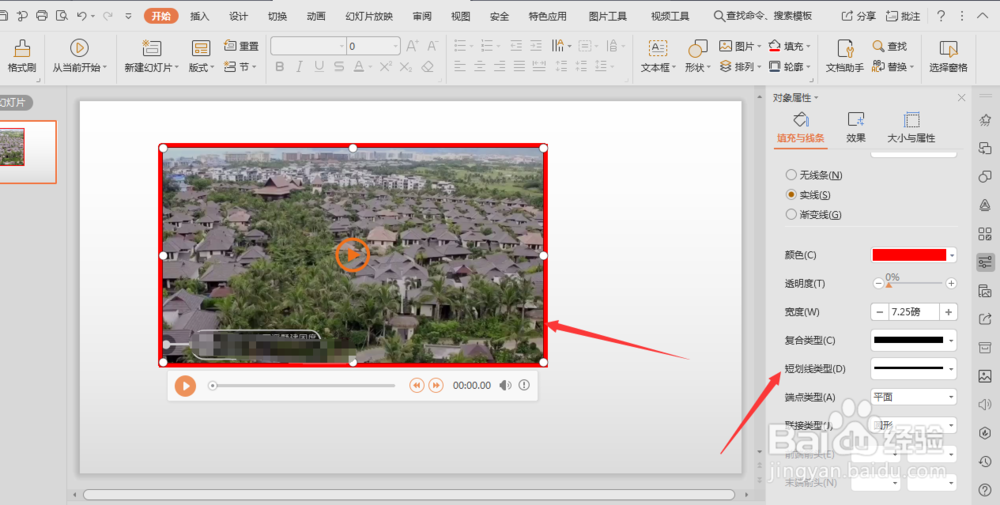Open the Selection Pane (选择窗格)
The width and height of the screenshot is (1000, 505).
[948, 56]
